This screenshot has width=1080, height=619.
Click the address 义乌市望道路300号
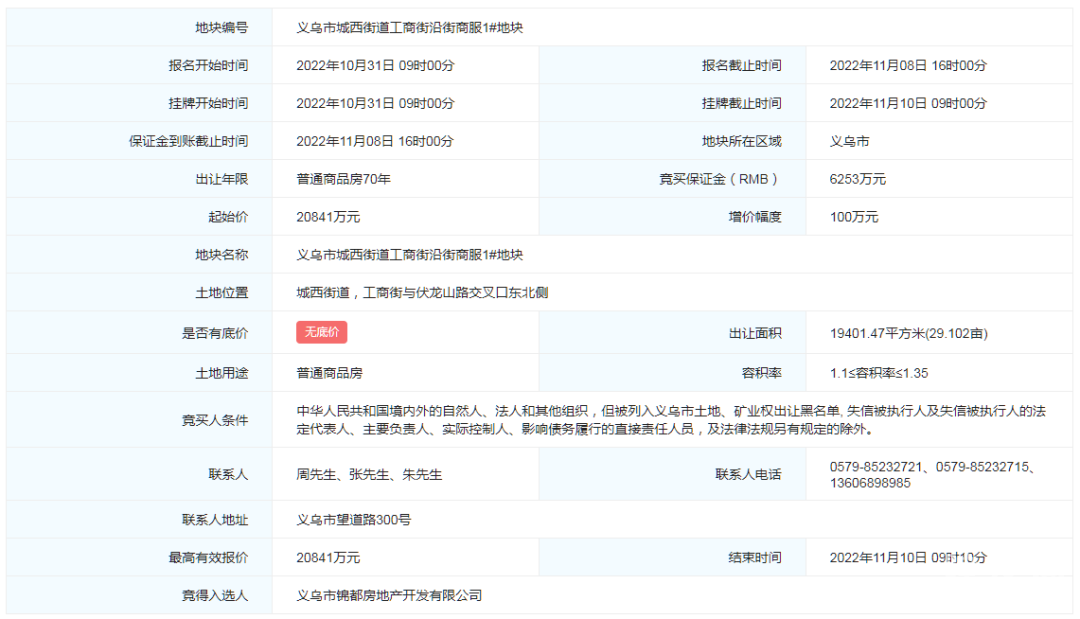(x=353, y=520)
